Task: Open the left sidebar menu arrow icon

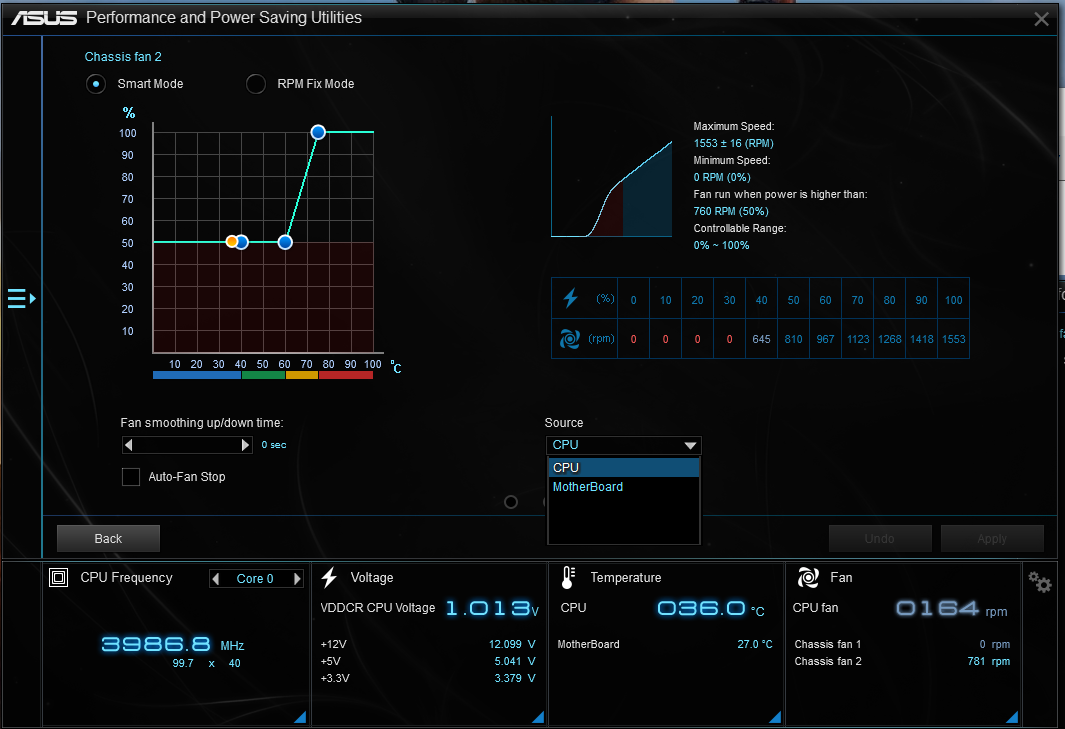Action: [21, 298]
